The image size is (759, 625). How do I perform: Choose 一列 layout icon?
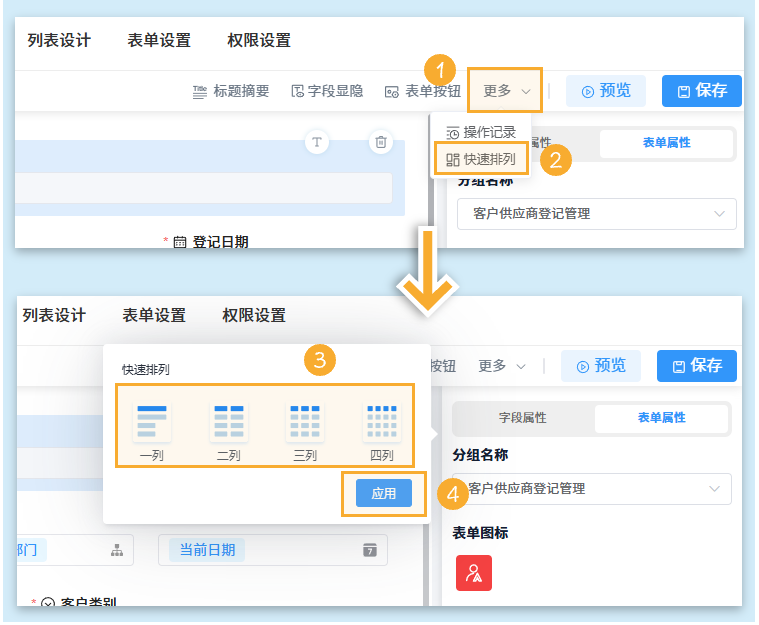click(x=152, y=421)
